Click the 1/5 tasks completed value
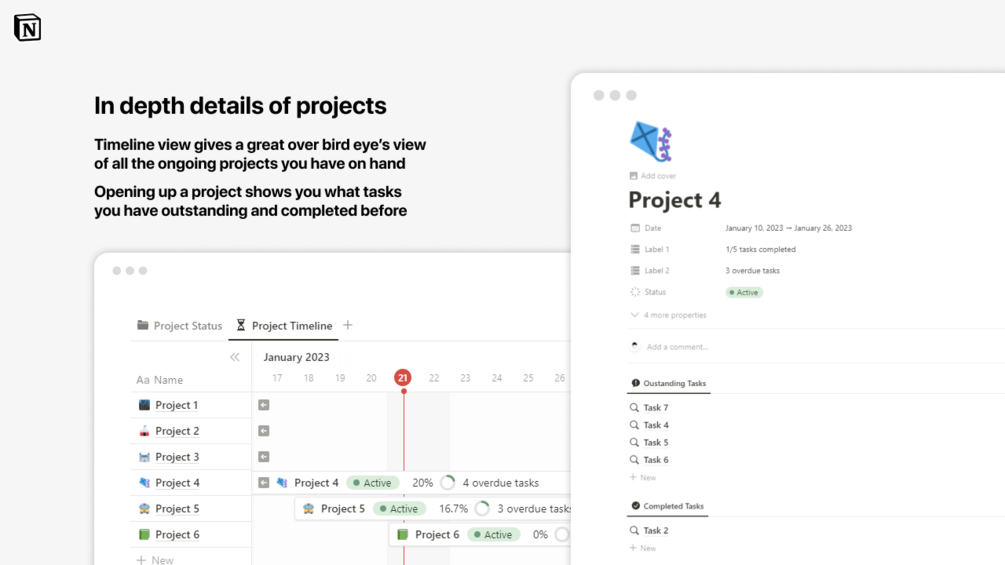This screenshot has width=1005, height=565. tap(760, 249)
